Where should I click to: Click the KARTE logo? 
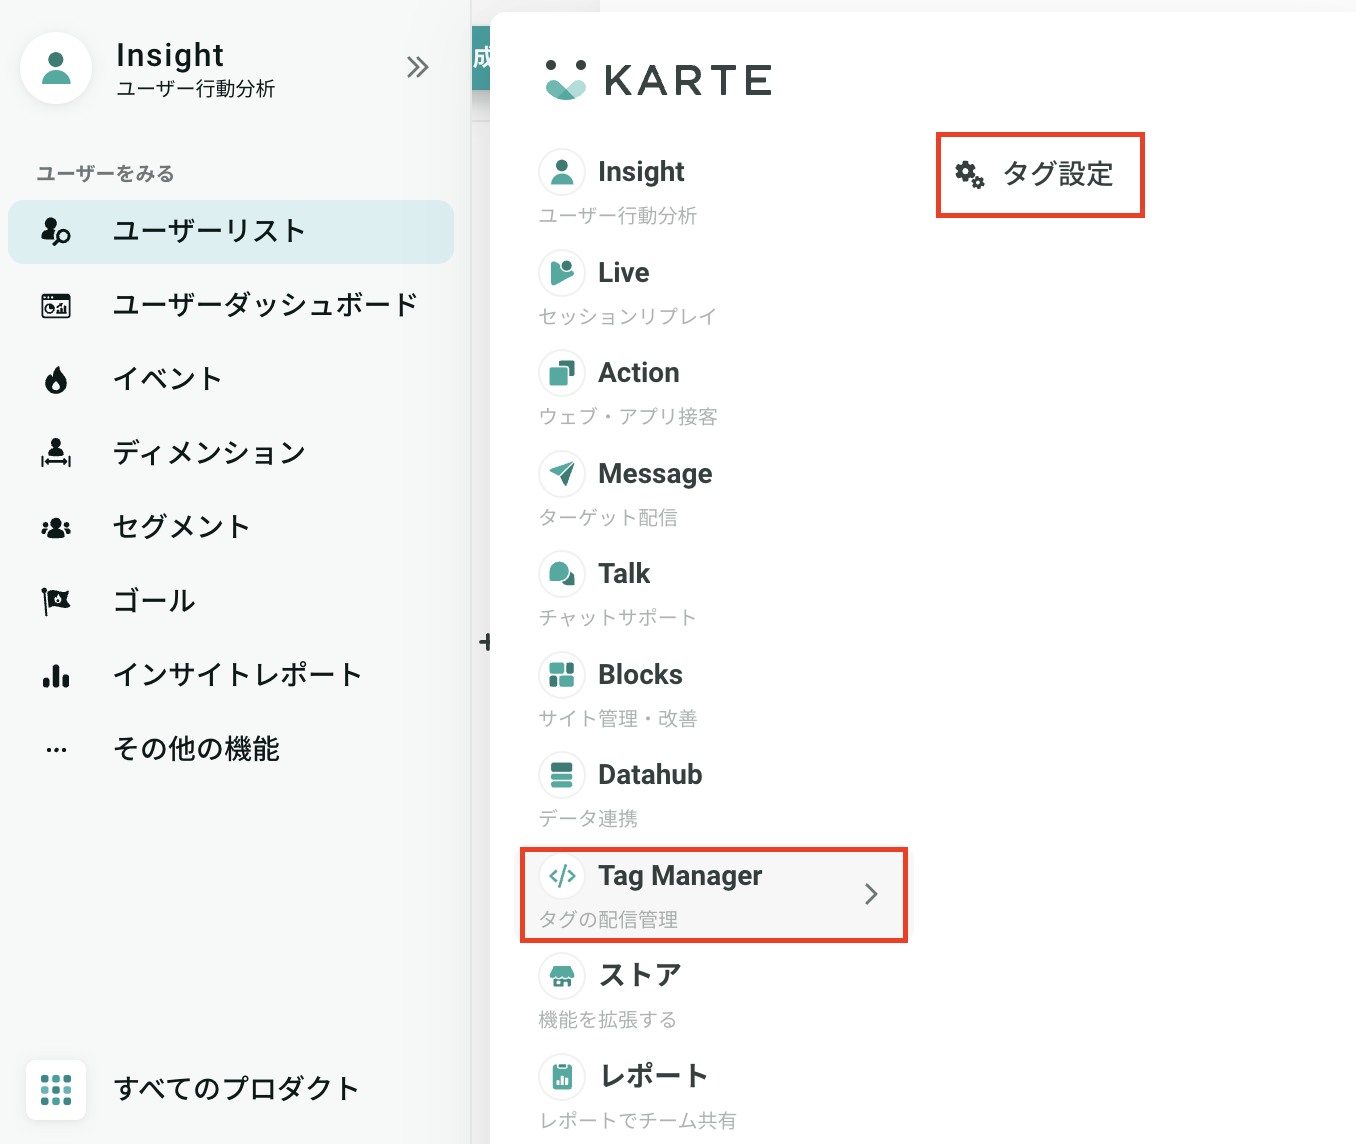click(657, 80)
